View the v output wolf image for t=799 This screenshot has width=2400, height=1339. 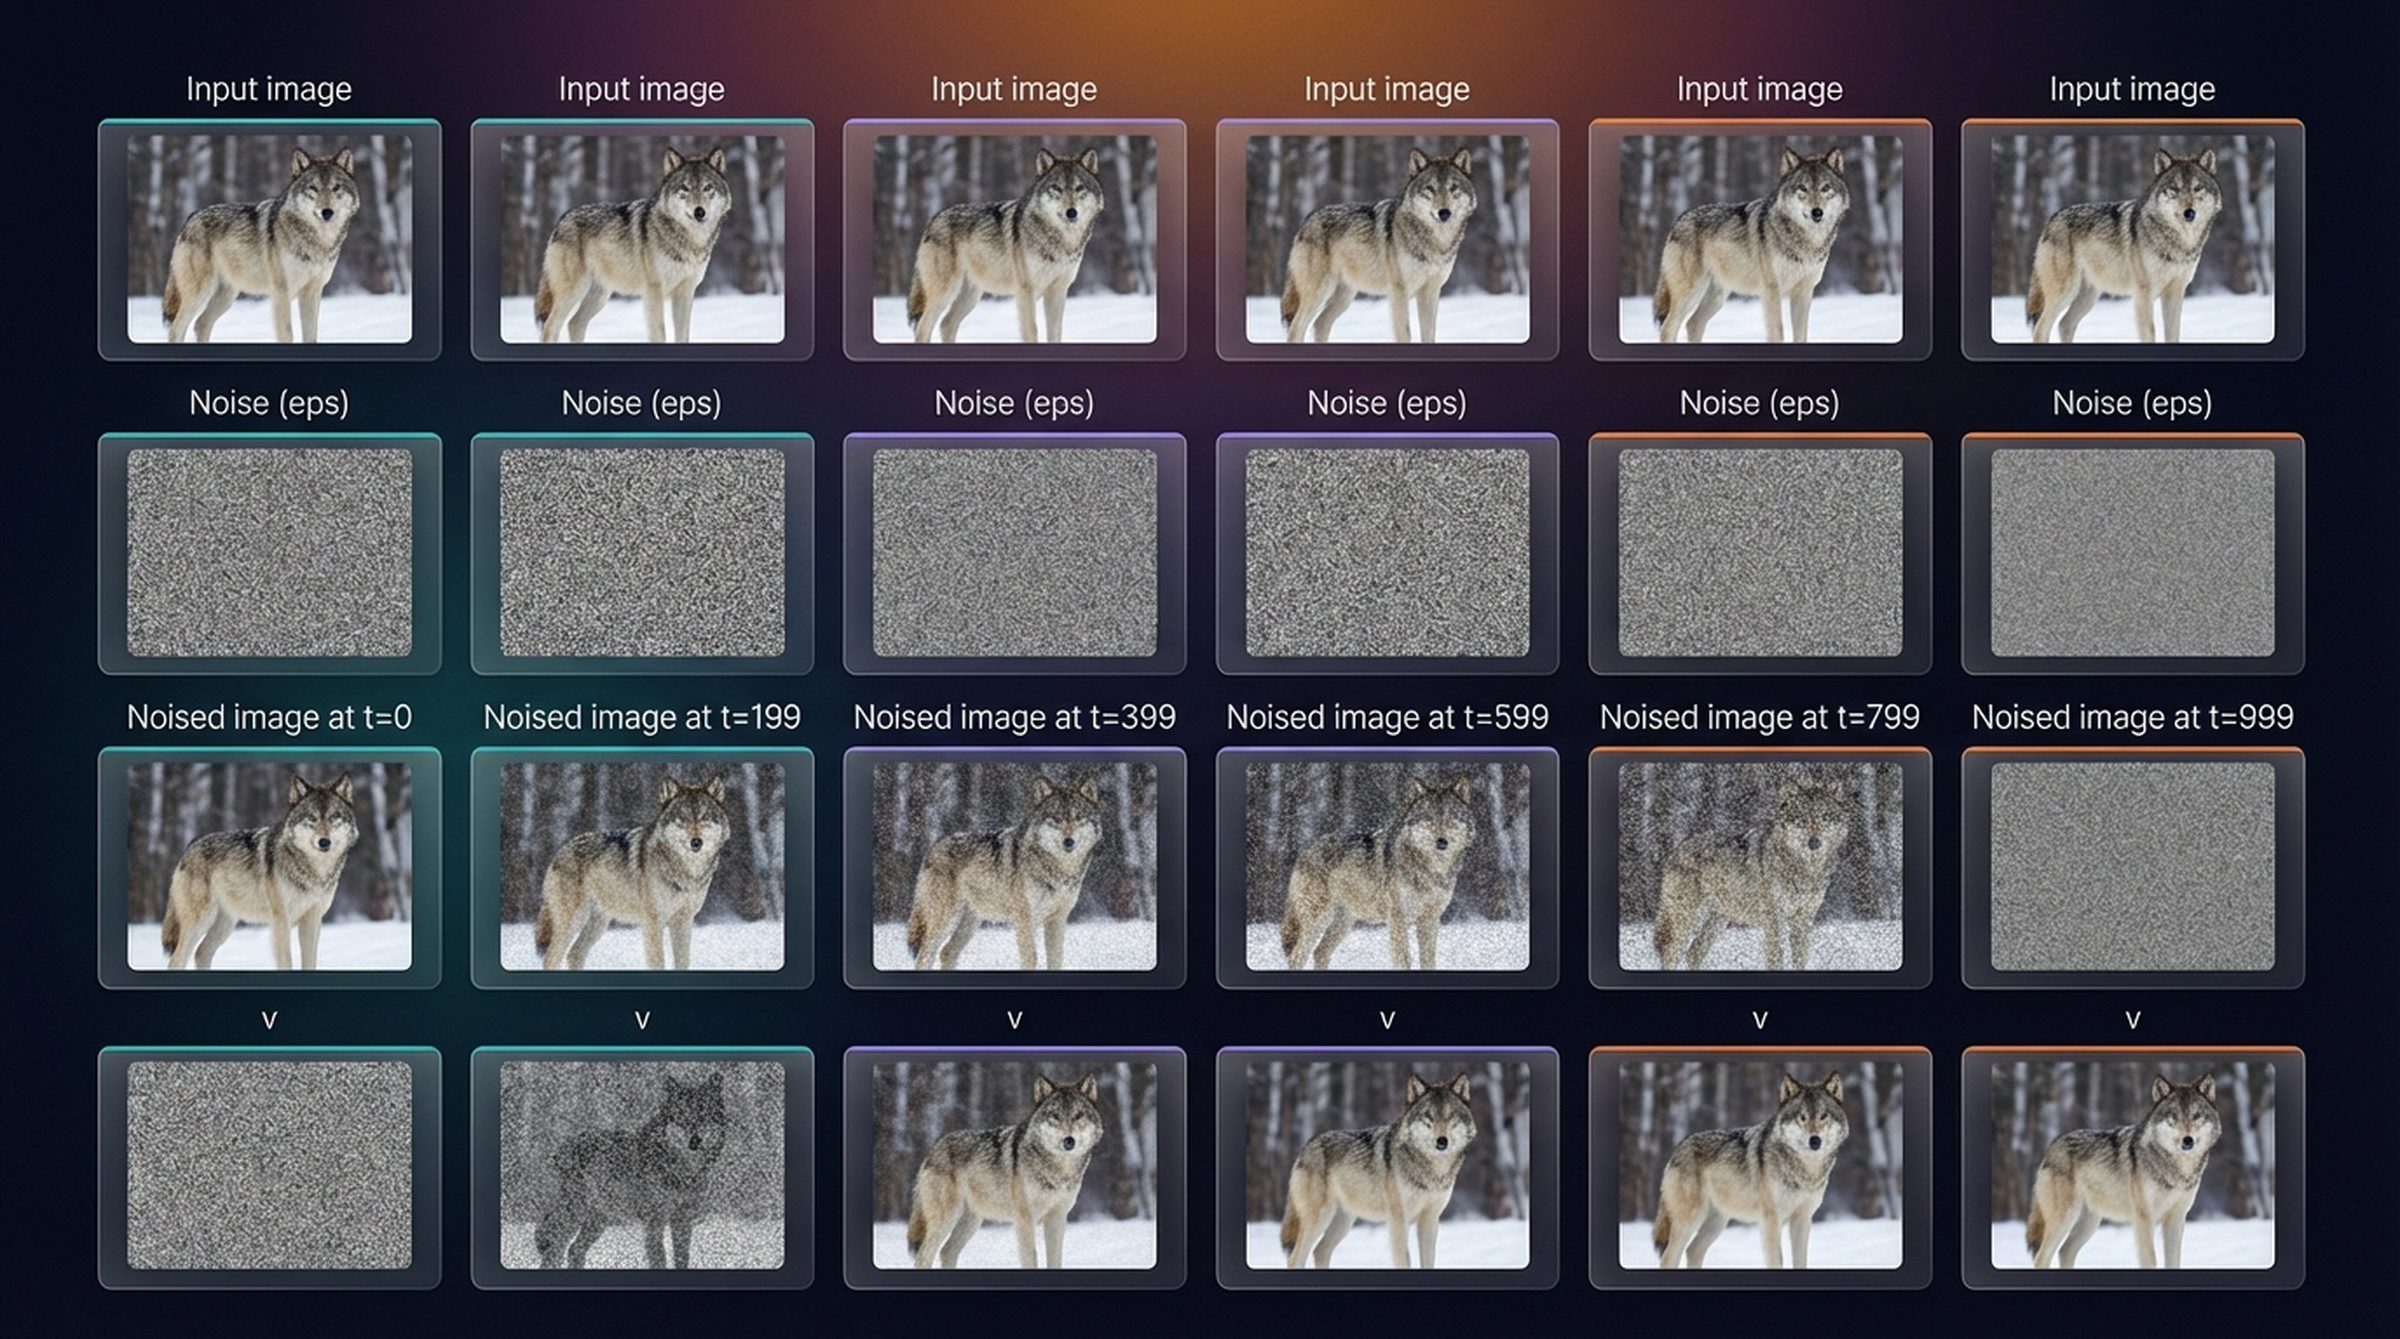pyautogui.click(x=1760, y=1165)
